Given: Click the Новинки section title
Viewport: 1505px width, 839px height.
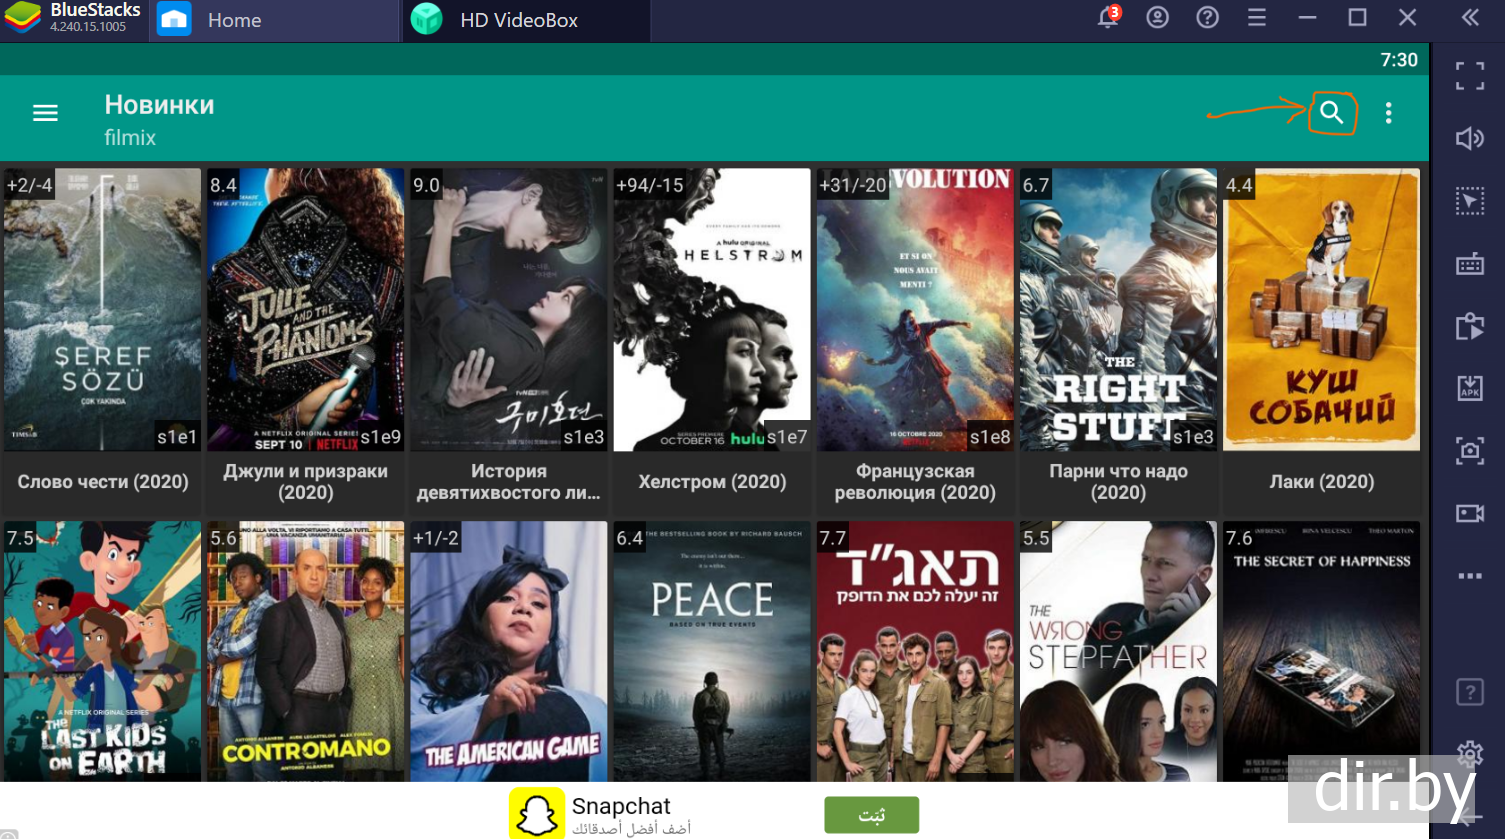Looking at the screenshot, I should [x=159, y=105].
